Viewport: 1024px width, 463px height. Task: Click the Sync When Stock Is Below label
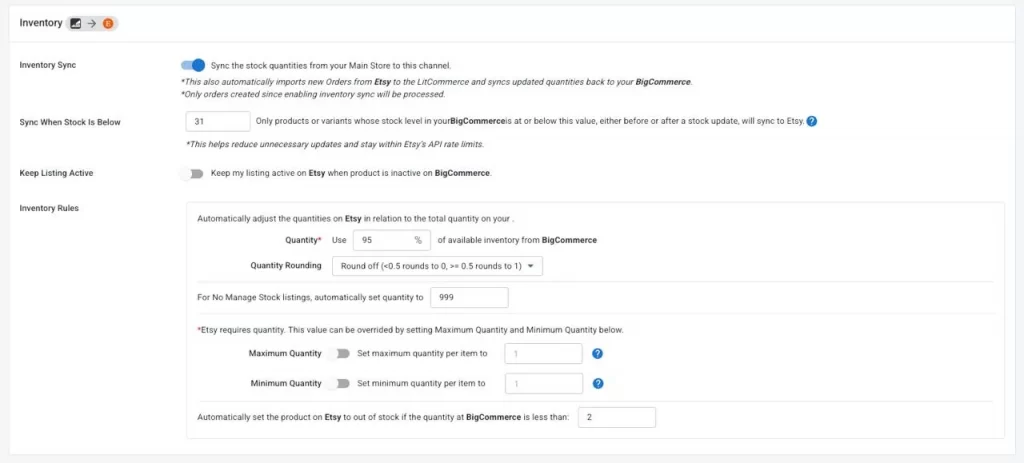pos(70,121)
